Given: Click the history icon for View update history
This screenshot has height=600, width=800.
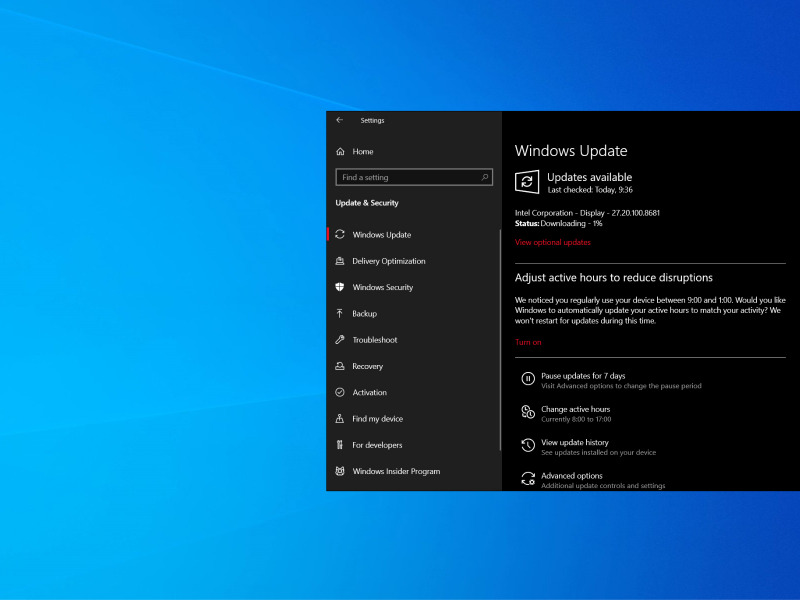Looking at the screenshot, I should (528, 445).
